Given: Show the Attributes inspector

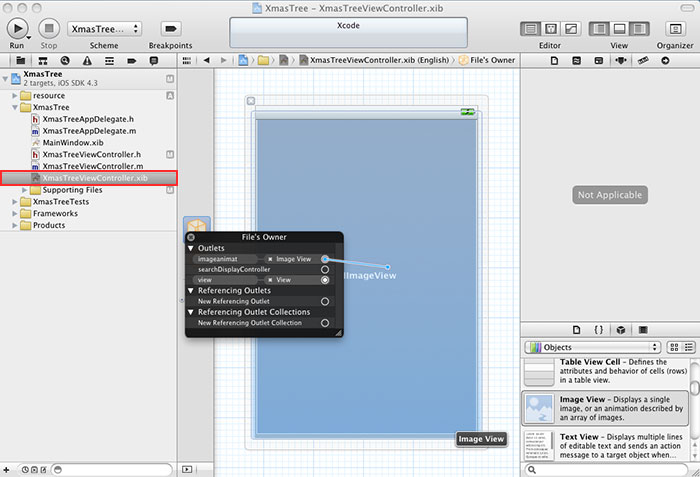Looking at the screenshot, I should pyautogui.click(x=621, y=60).
